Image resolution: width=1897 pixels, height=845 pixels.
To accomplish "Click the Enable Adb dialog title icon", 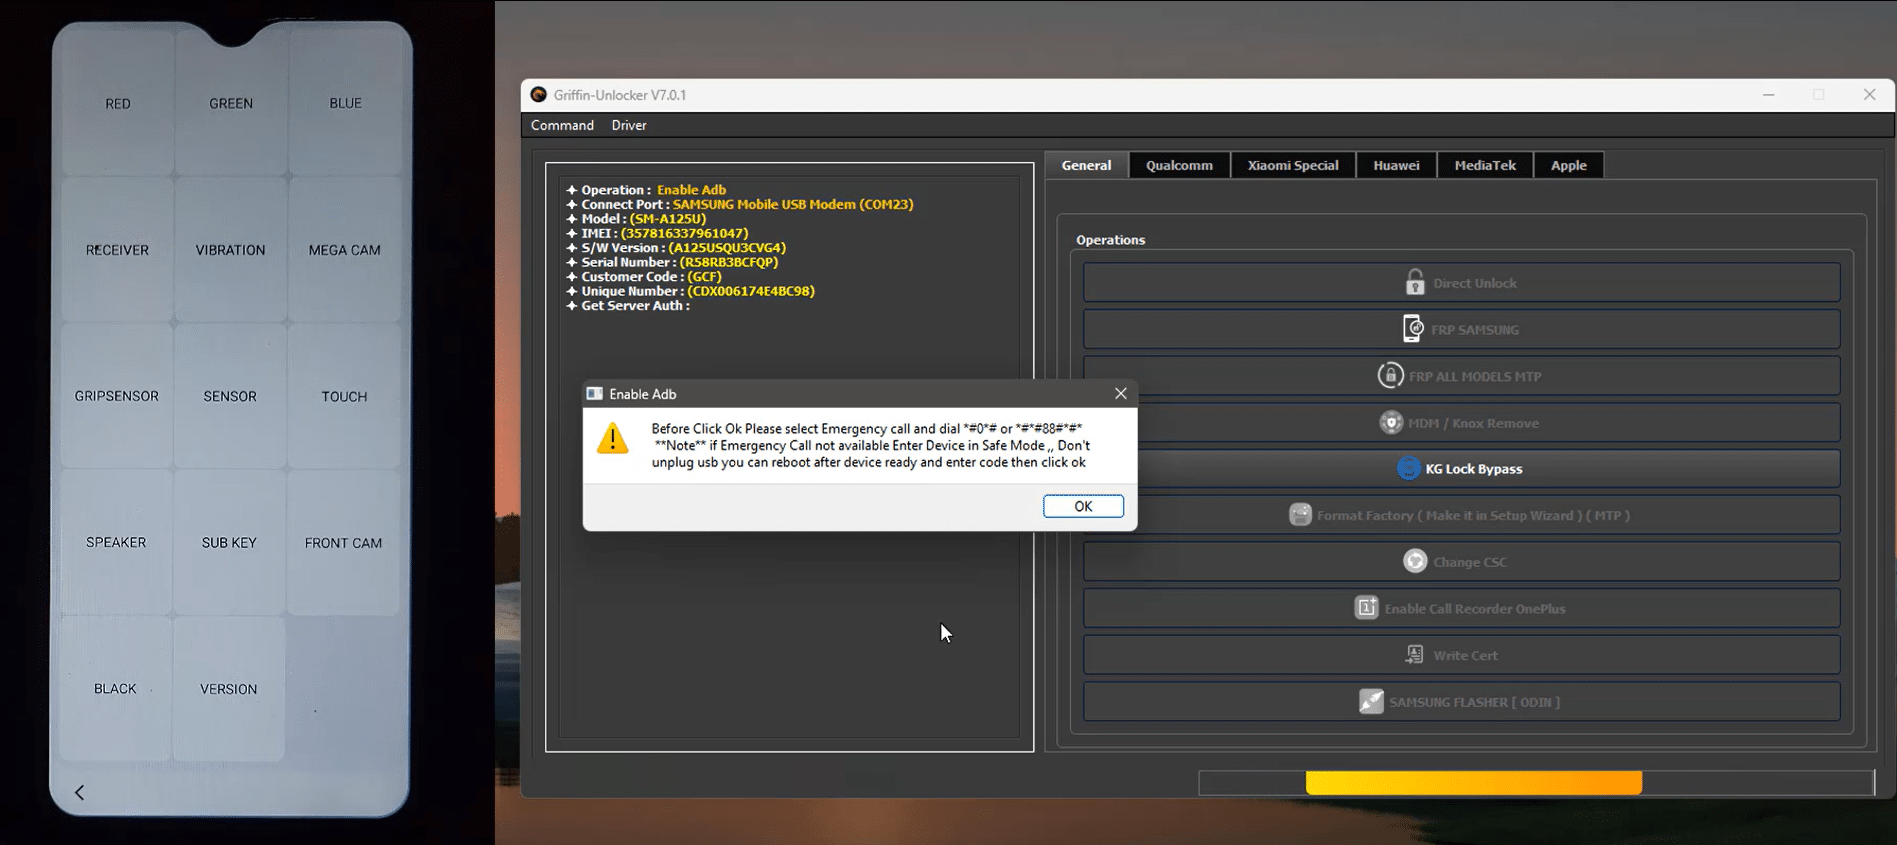I will coord(594,394).
